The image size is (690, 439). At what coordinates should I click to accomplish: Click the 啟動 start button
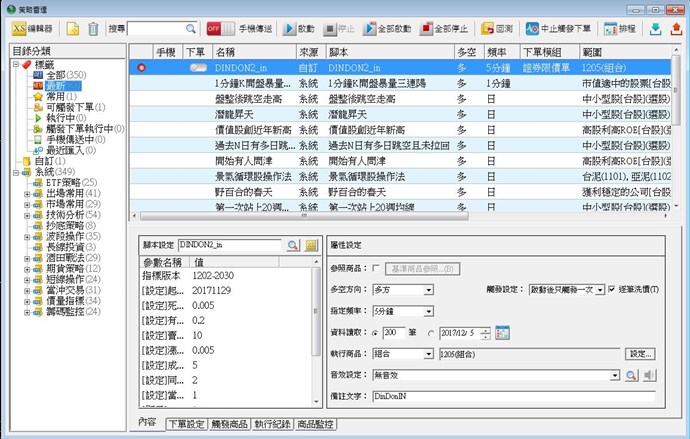296,29
